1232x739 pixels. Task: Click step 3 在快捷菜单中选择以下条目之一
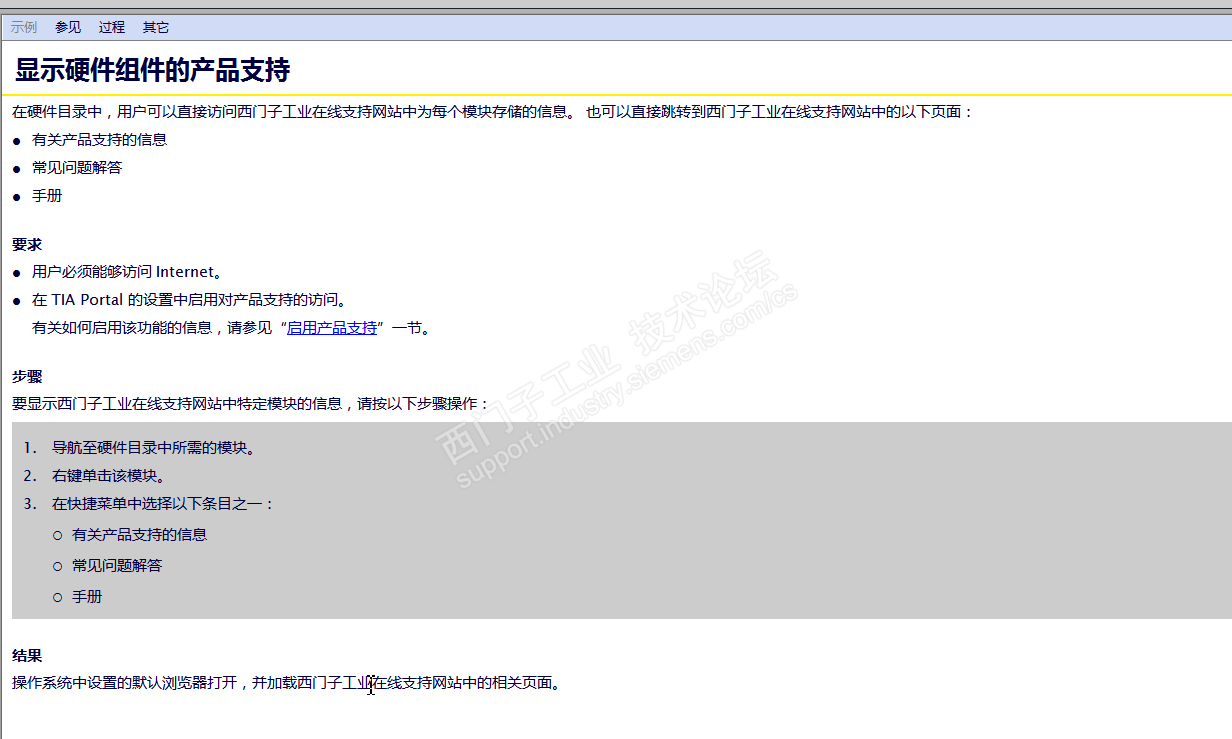[x=163, y=504]
